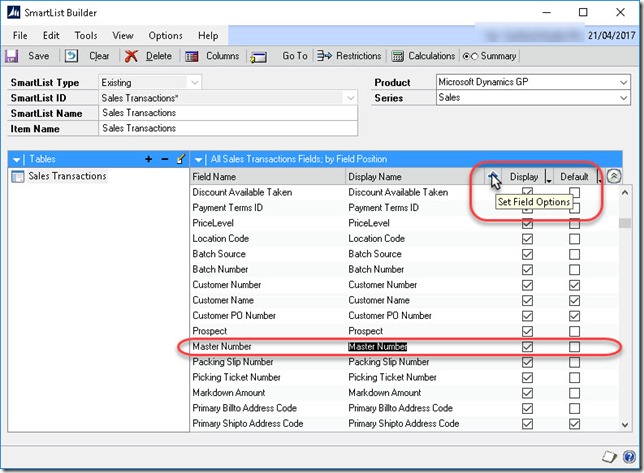Open the Series dropdown
Screen dimensions: 644x473
(x=623, y=98)
